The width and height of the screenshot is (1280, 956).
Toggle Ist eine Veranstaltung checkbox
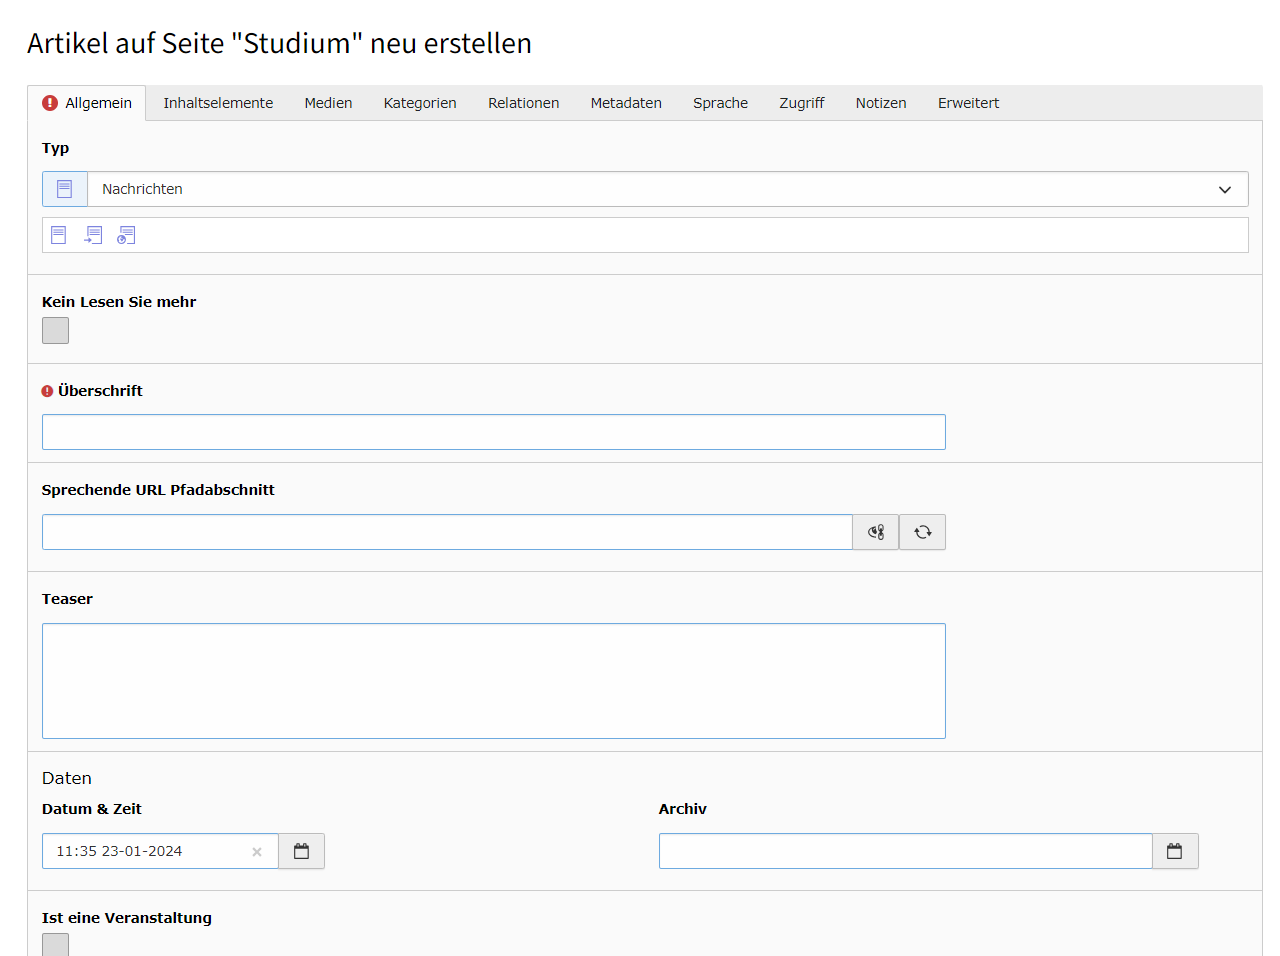pyautogui.click(x=55, y=945)
